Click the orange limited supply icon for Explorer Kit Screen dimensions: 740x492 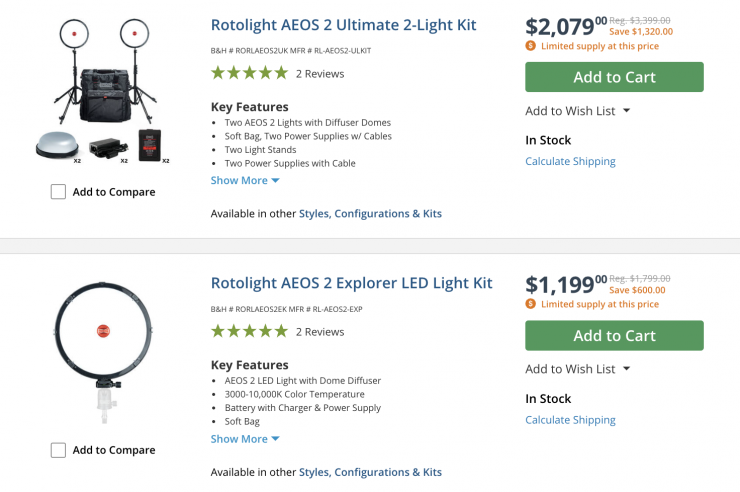[x=530, y=304]
